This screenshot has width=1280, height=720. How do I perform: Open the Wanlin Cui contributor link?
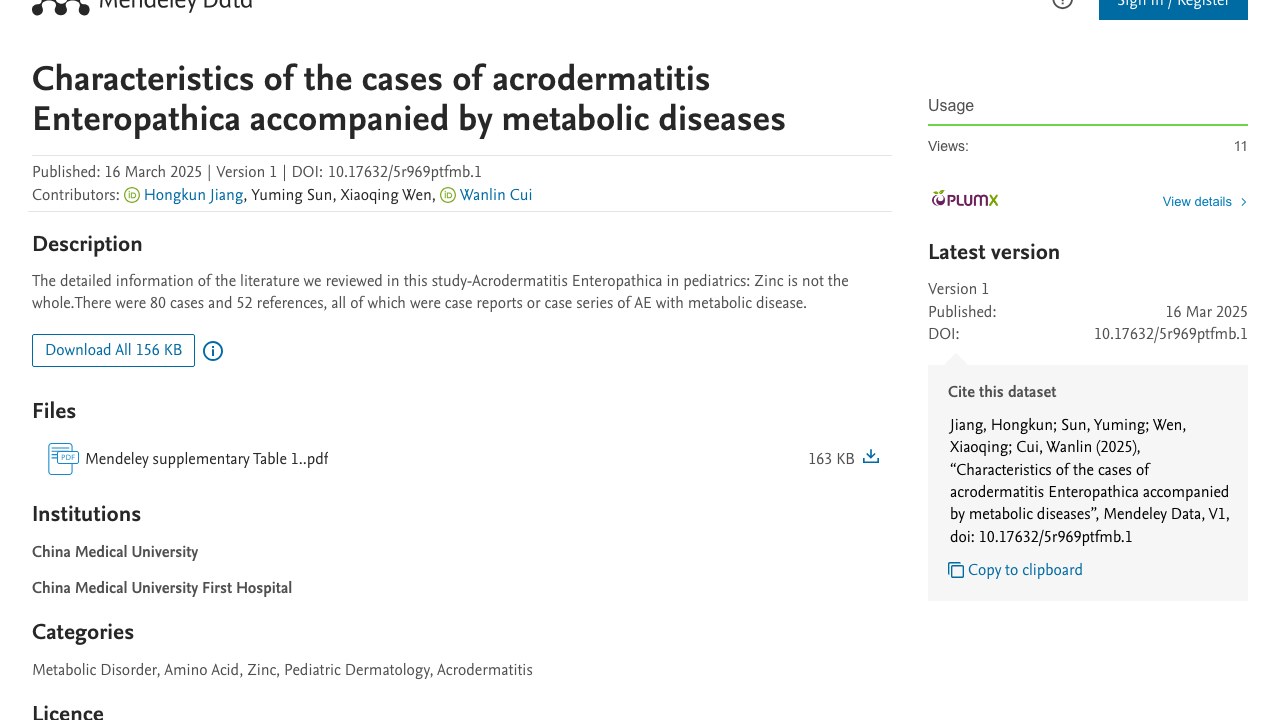496,196
